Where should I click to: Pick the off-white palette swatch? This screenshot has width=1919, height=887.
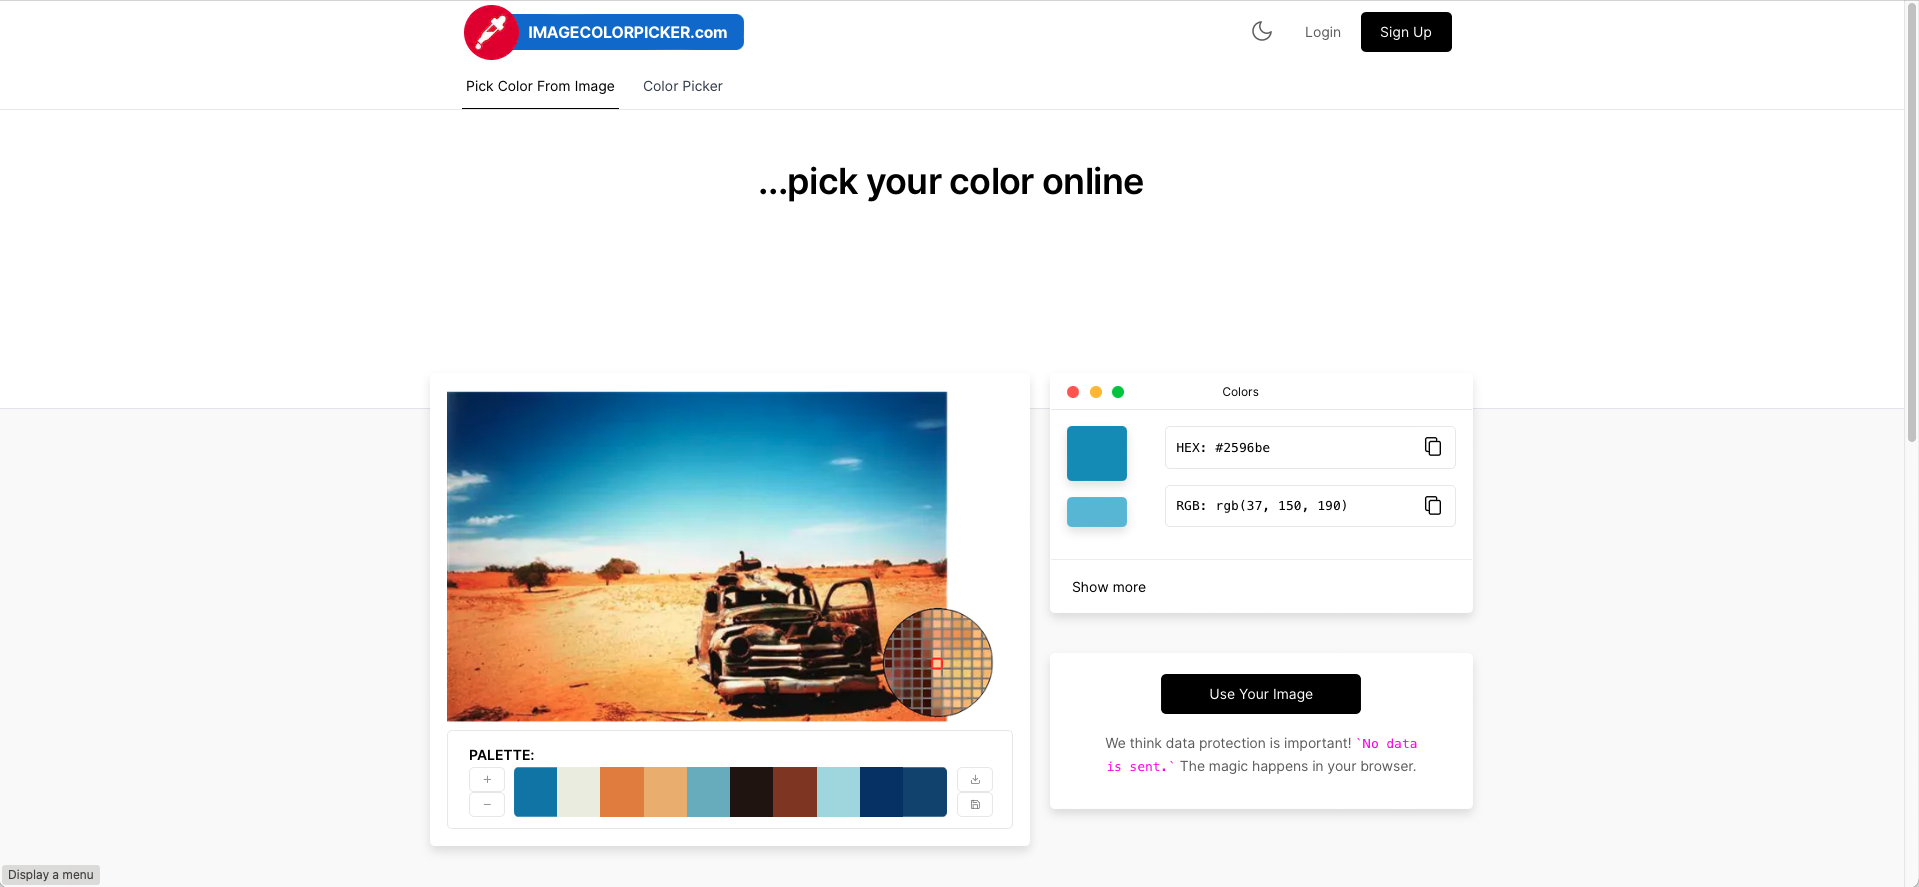click(x=578, y=792)
